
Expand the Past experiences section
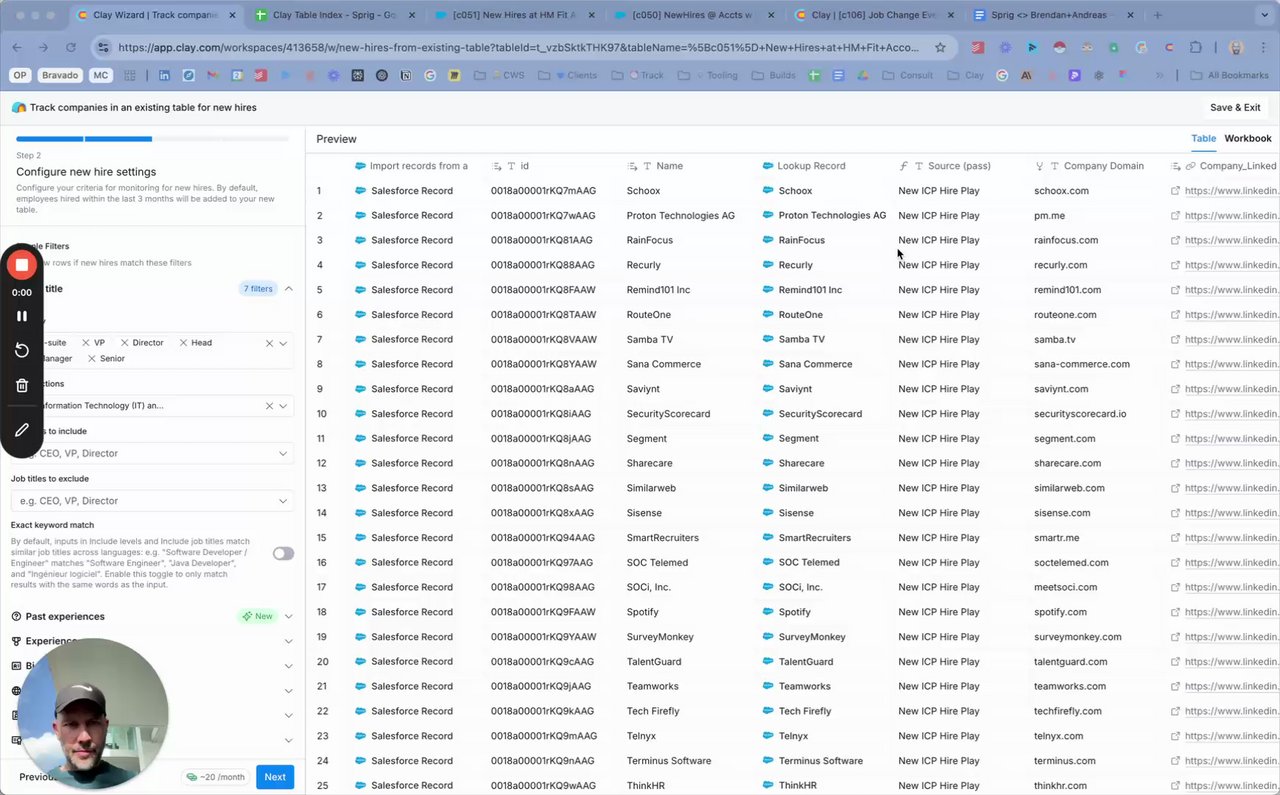tap(289, 617)
